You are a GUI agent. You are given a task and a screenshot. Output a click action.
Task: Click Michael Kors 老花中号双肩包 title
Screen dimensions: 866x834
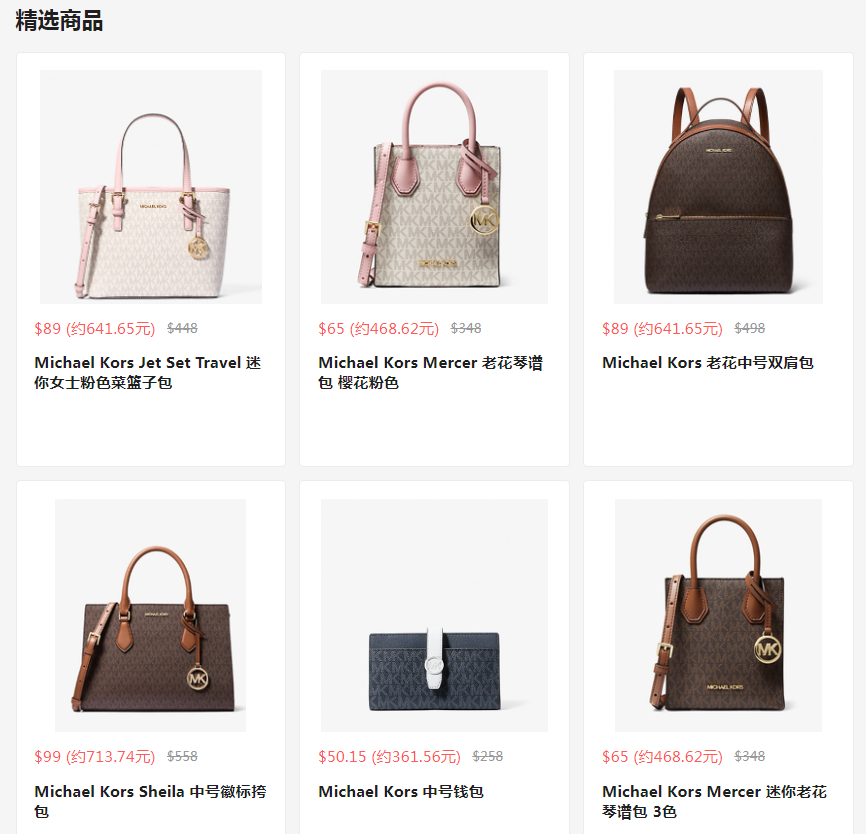[707, 363]
